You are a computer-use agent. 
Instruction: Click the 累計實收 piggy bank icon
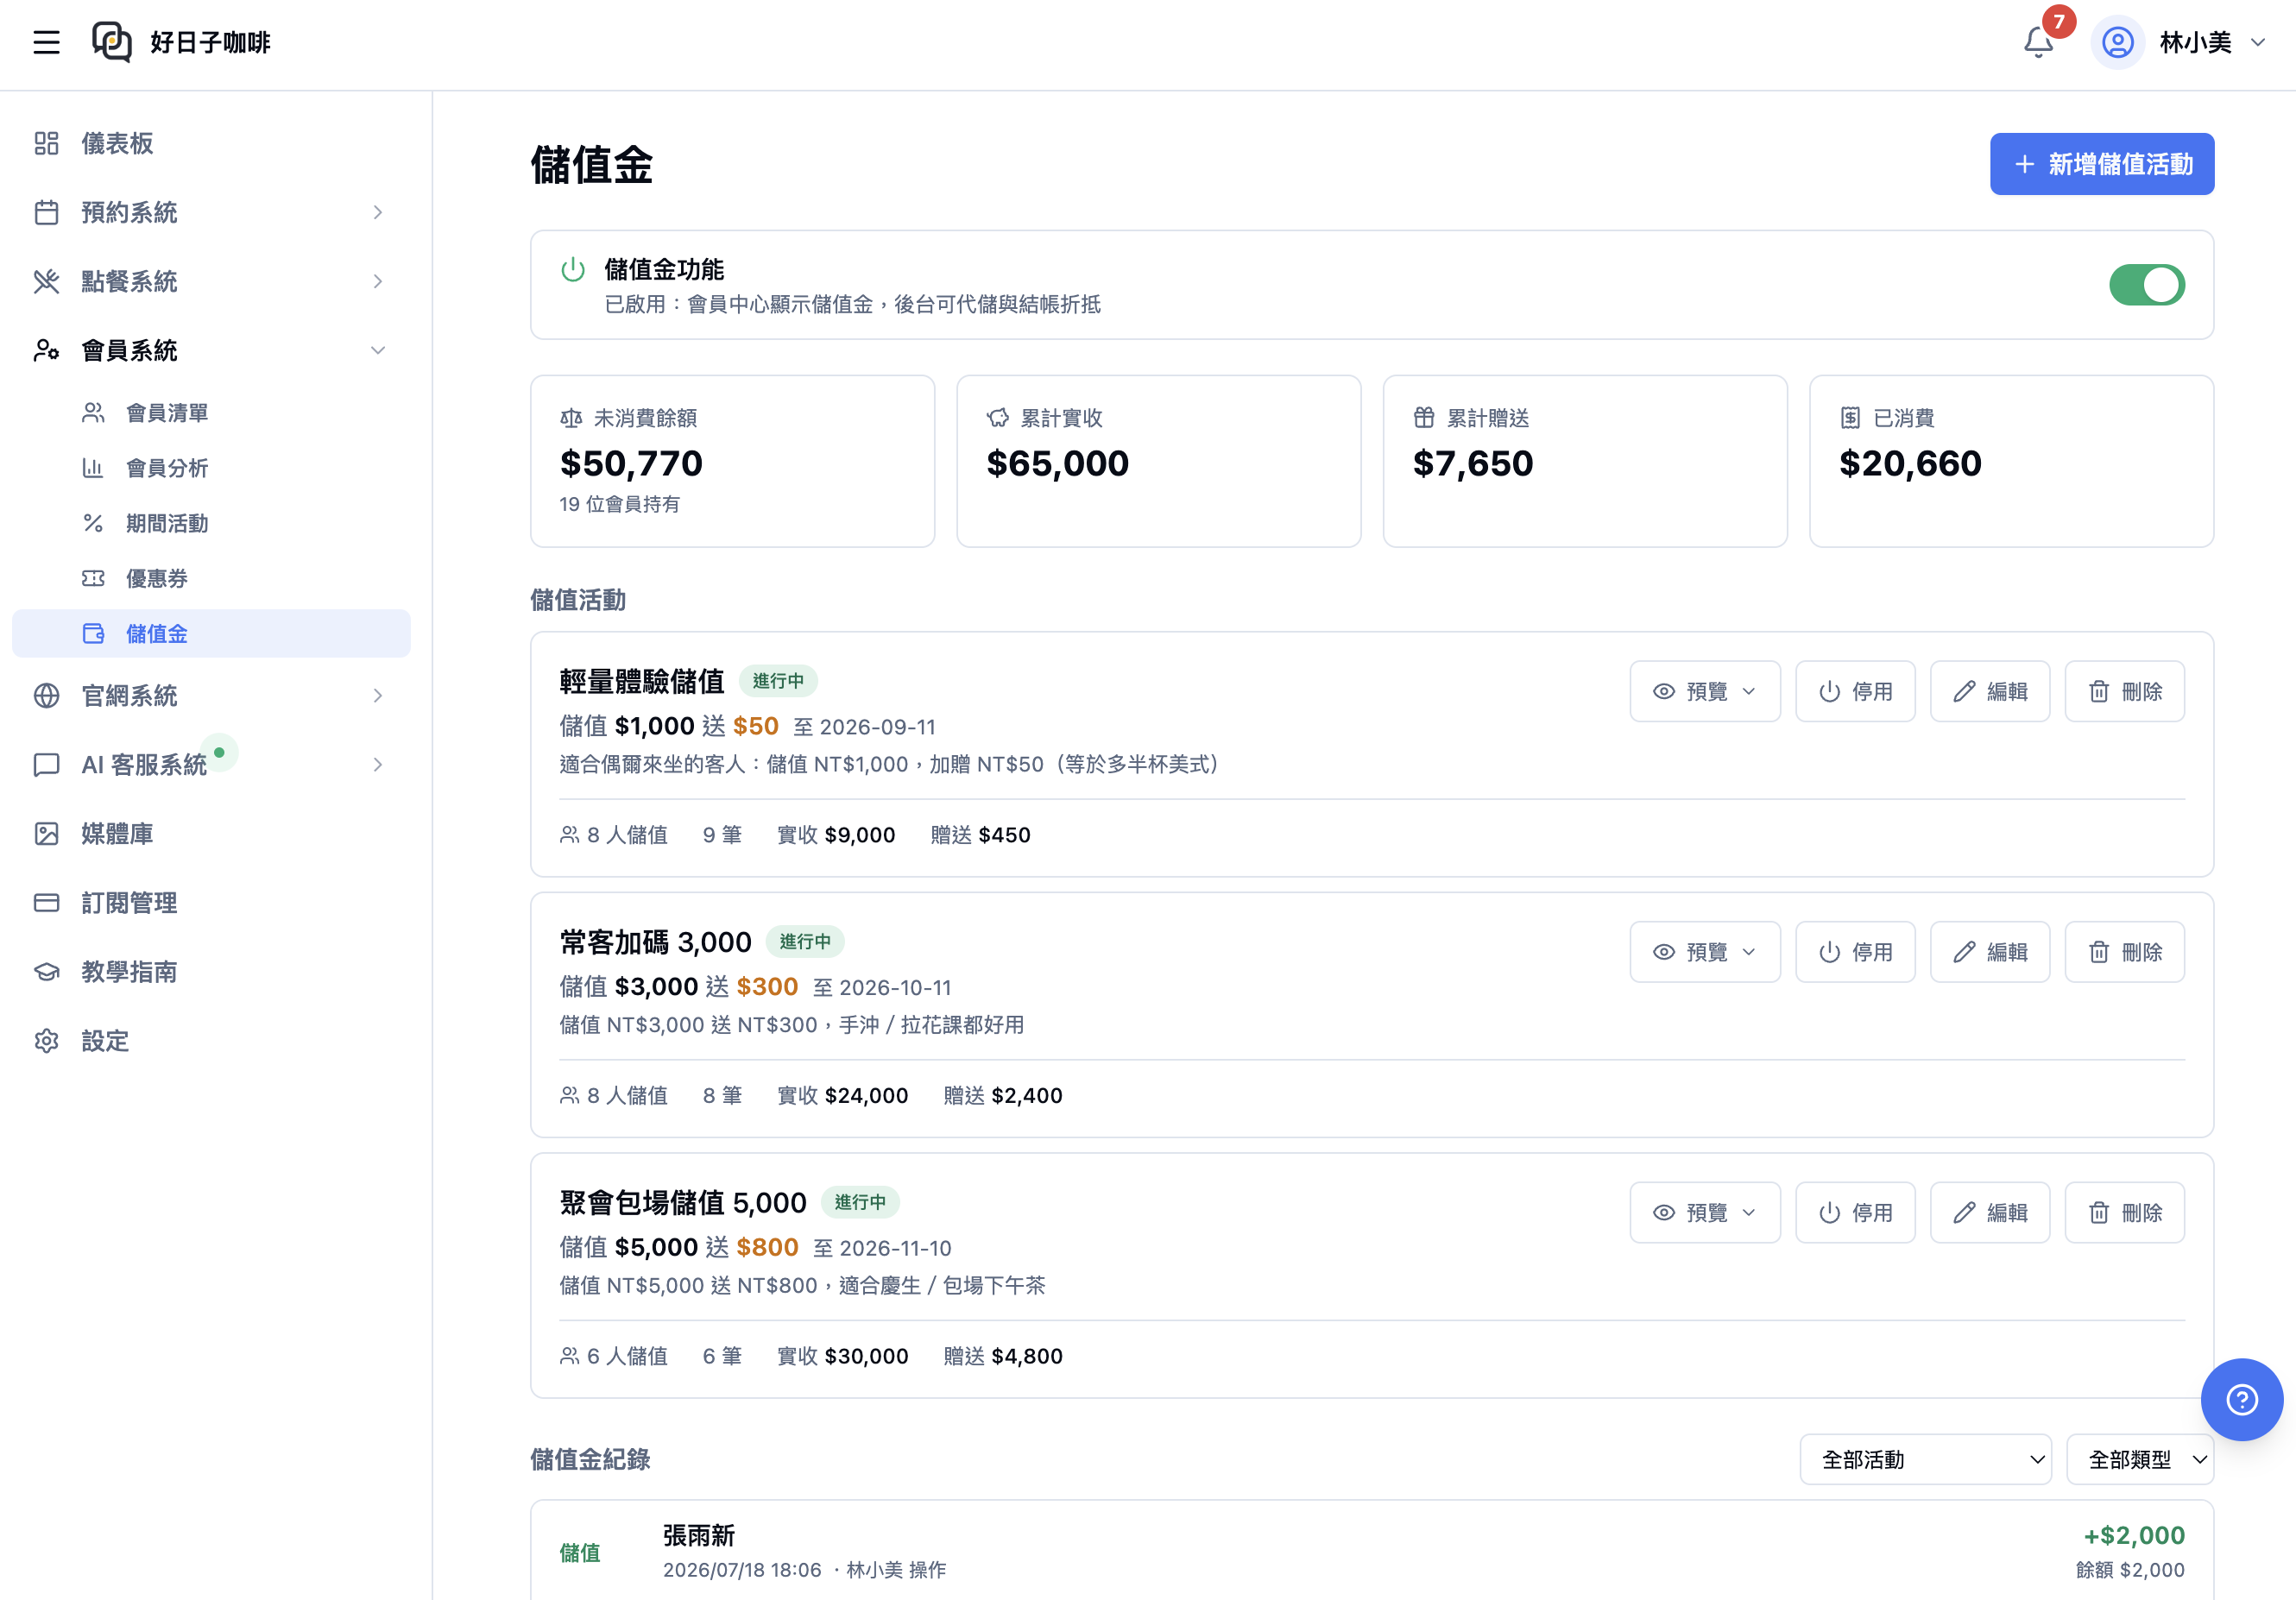(x=997, y=418)
